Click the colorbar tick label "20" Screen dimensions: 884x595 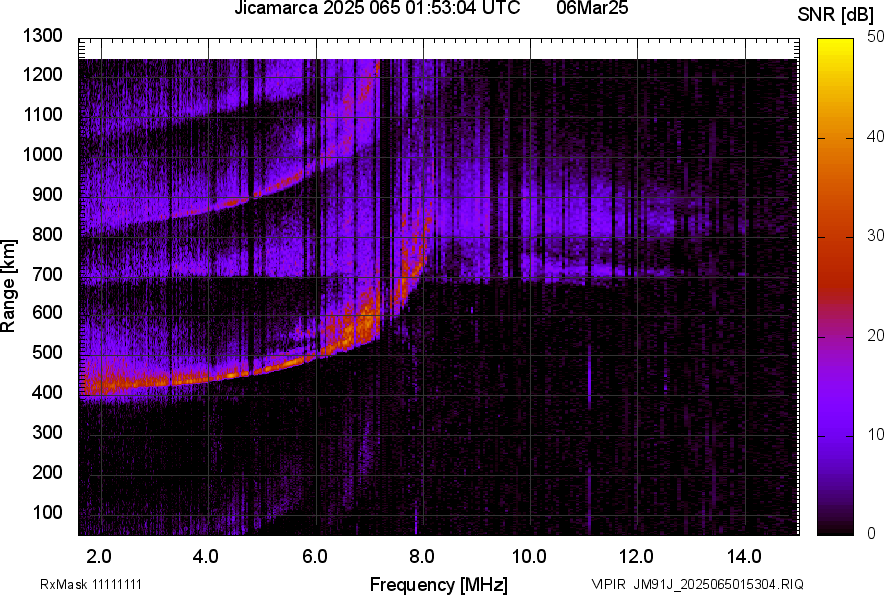pos(875,335)
